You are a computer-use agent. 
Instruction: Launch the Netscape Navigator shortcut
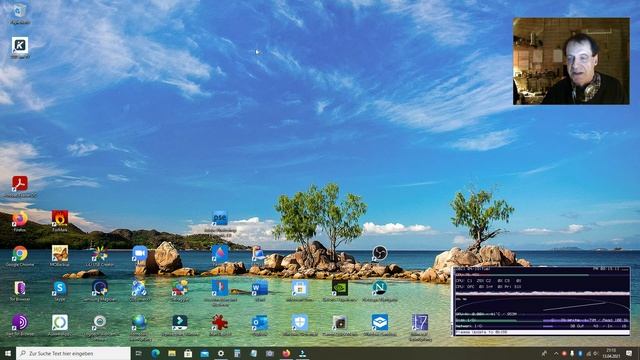[380, 288]
